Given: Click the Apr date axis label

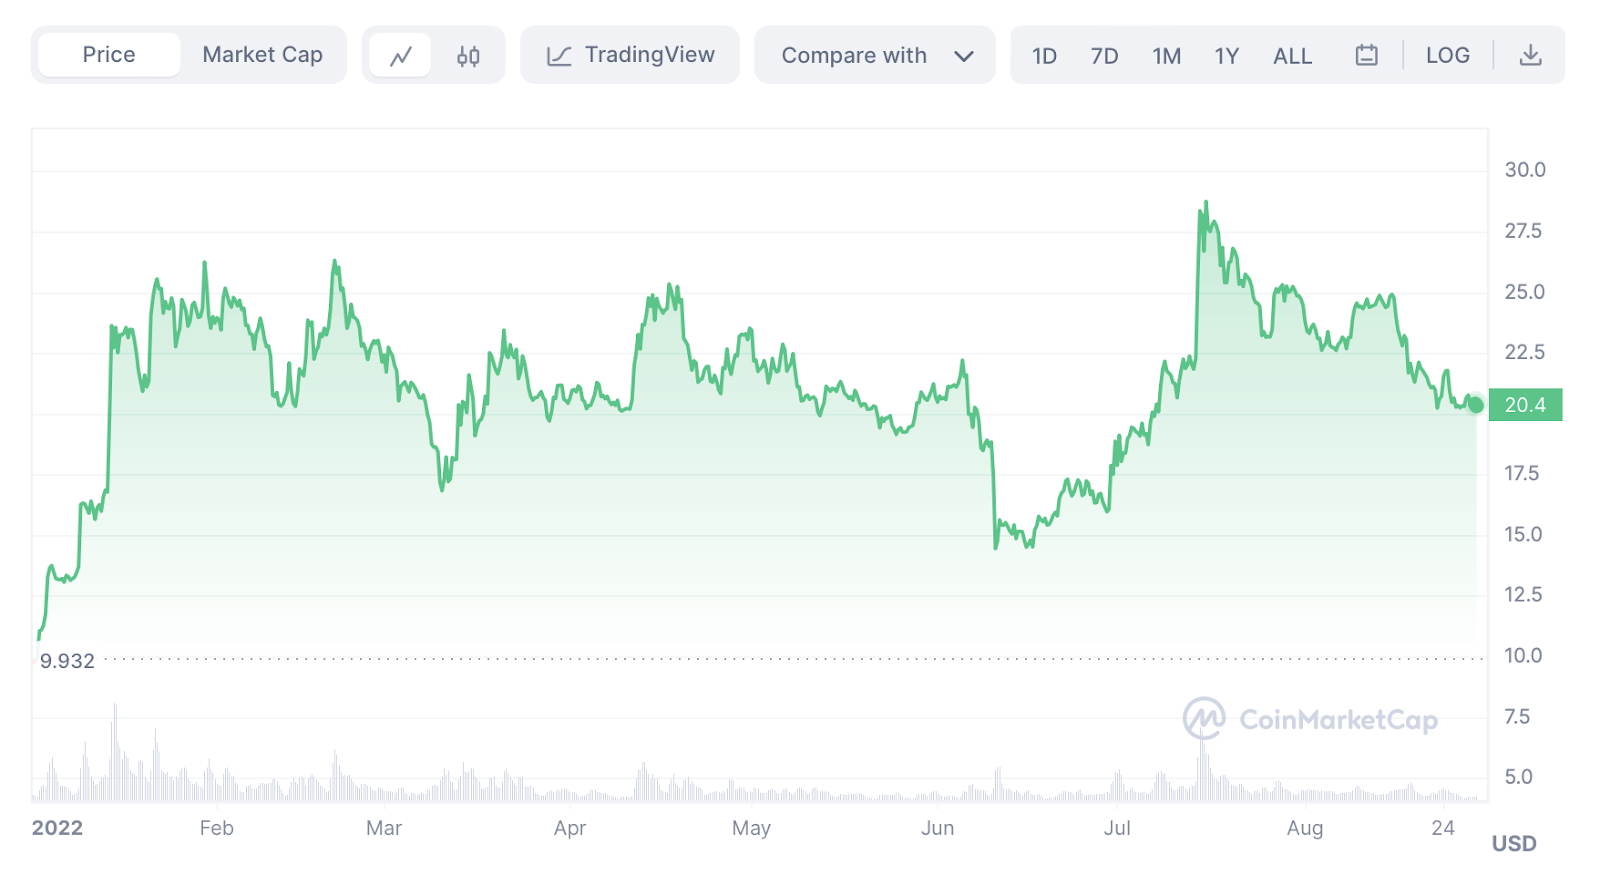Looking at the screenshot, I should click(x=570, y=828).
